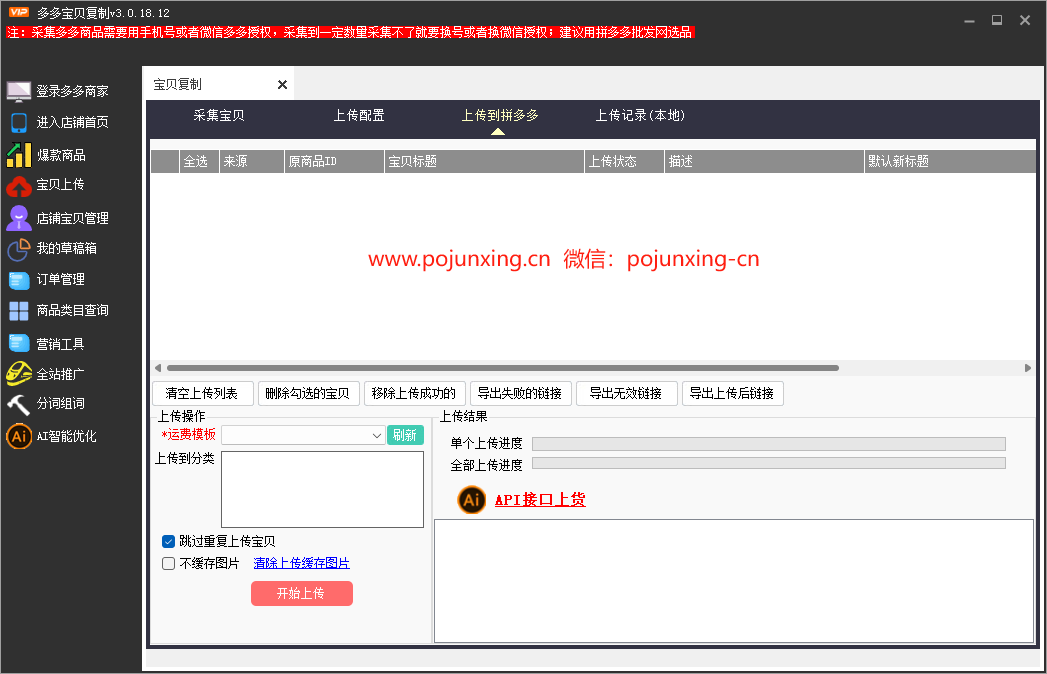The height and width of the screenshot is (674, 1047).
Task: Enable 不缓存图片 checkbox
Action: click(168, 564)
